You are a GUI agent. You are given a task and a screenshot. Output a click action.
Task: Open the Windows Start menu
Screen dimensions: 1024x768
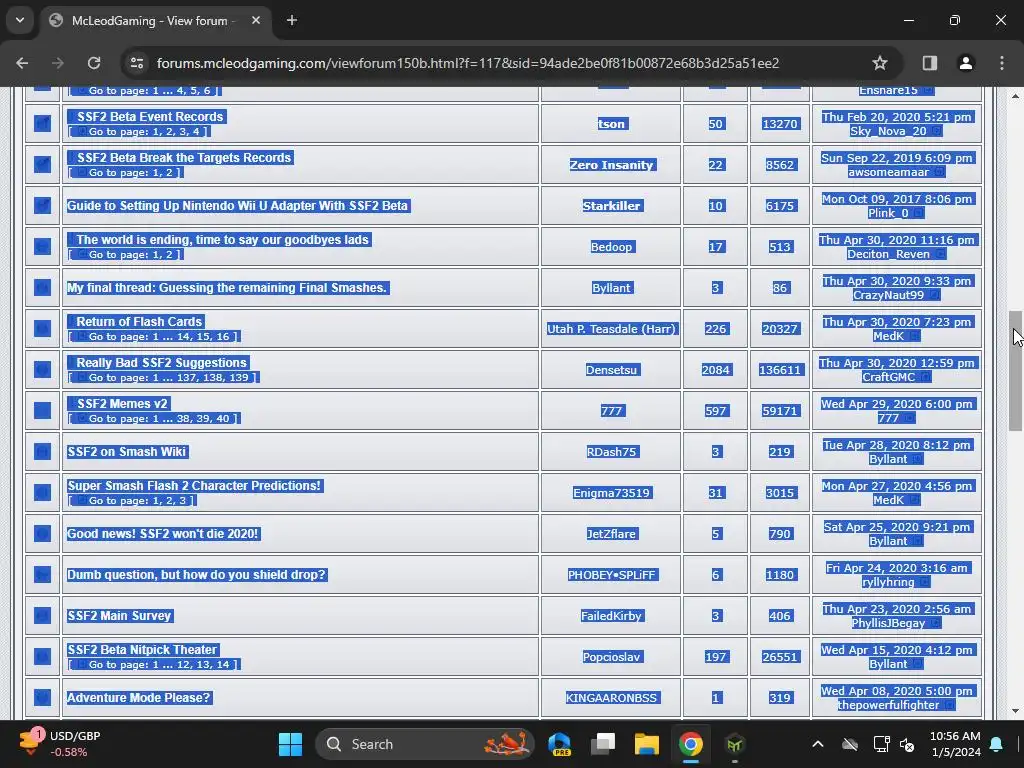click(291, 744)
